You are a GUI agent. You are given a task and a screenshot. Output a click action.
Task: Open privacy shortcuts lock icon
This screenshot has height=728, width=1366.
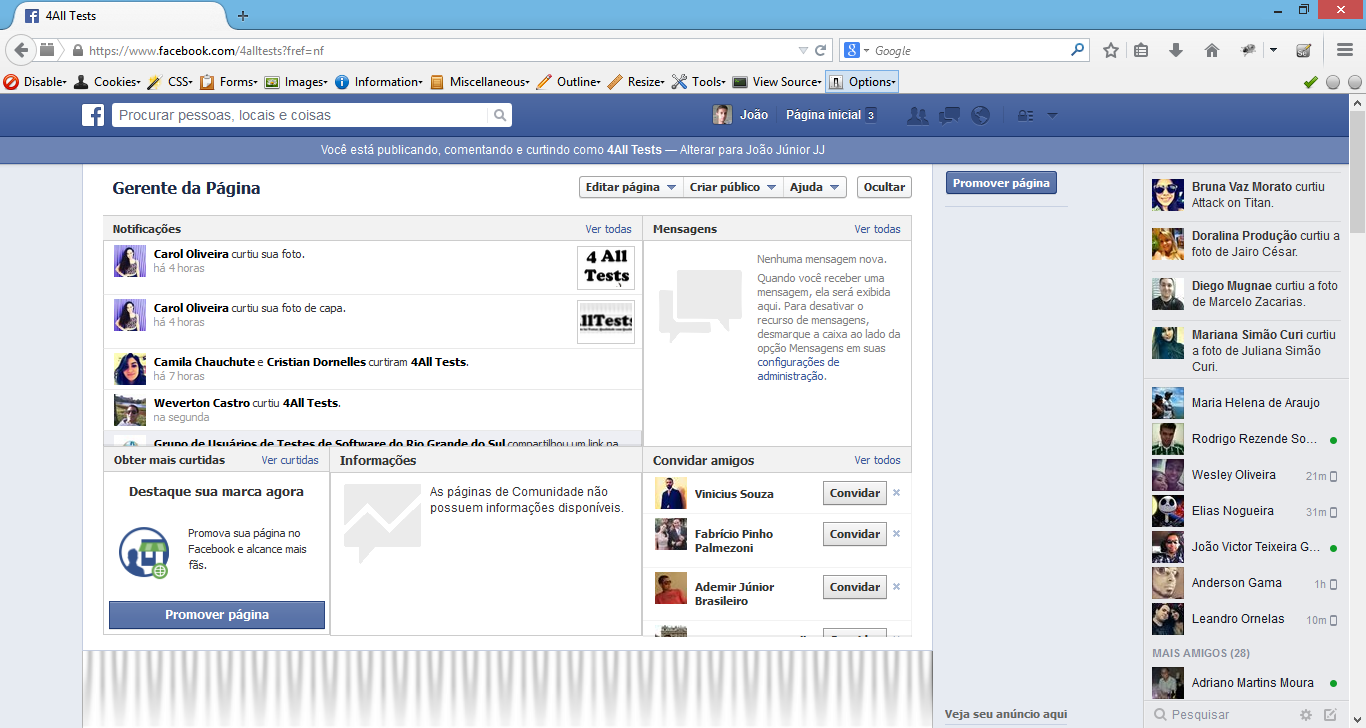point(1025,116)
